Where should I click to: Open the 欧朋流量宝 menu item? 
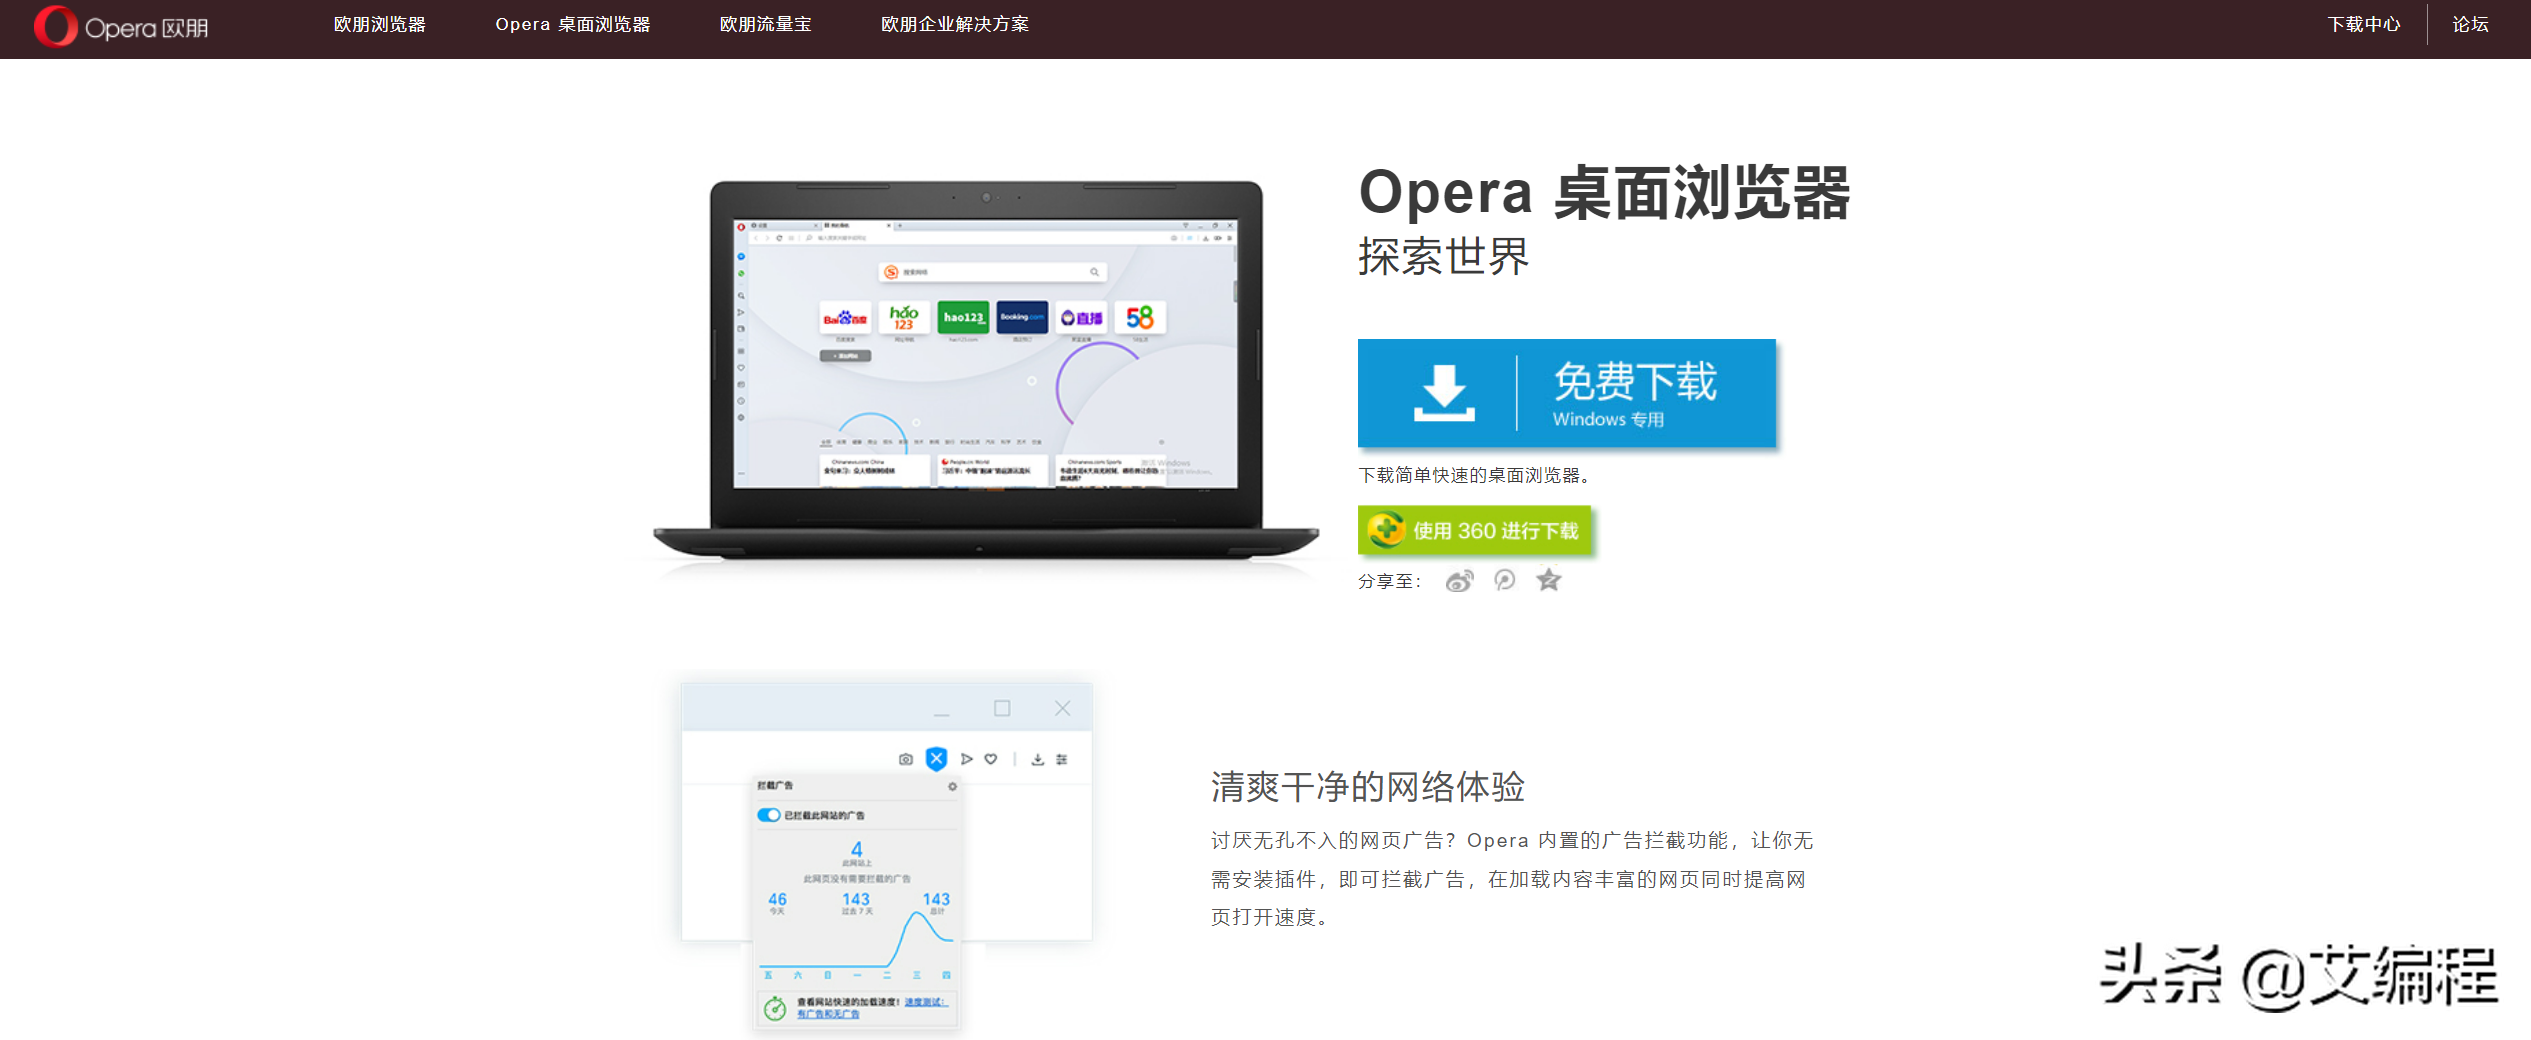pyautogui.click(x=766, y=24)
